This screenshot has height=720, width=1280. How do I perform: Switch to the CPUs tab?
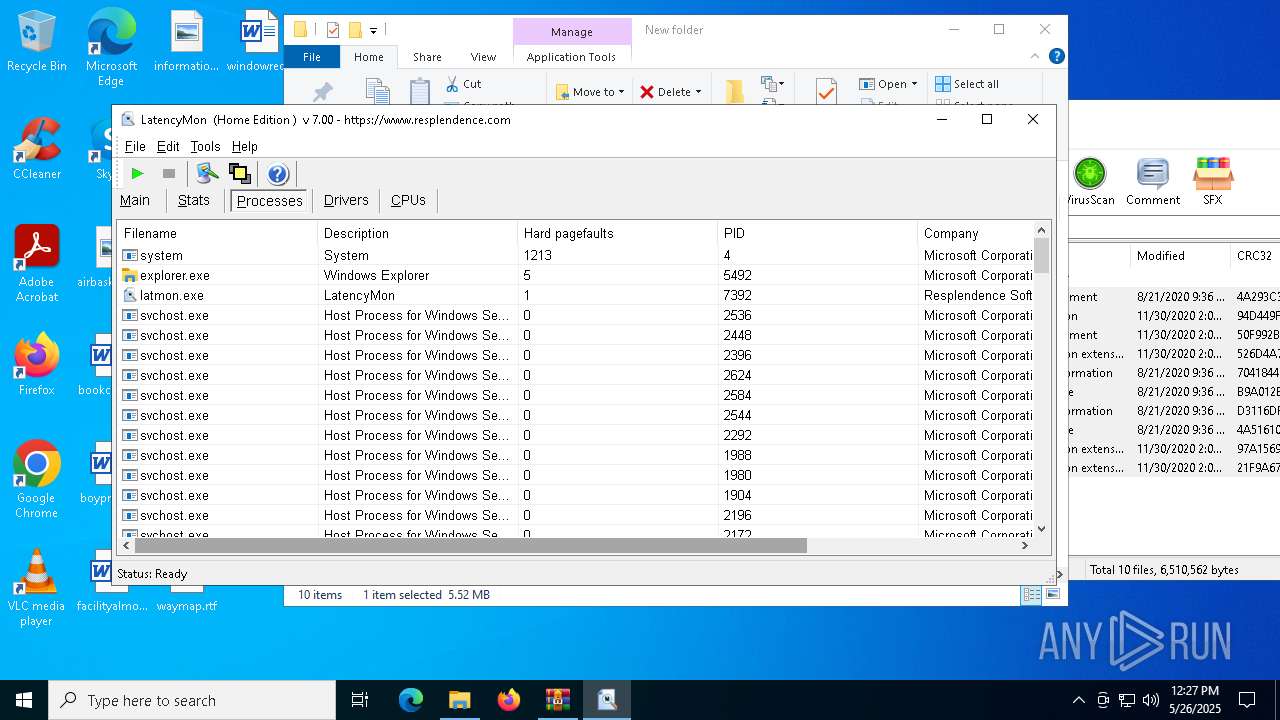point(408,200)
